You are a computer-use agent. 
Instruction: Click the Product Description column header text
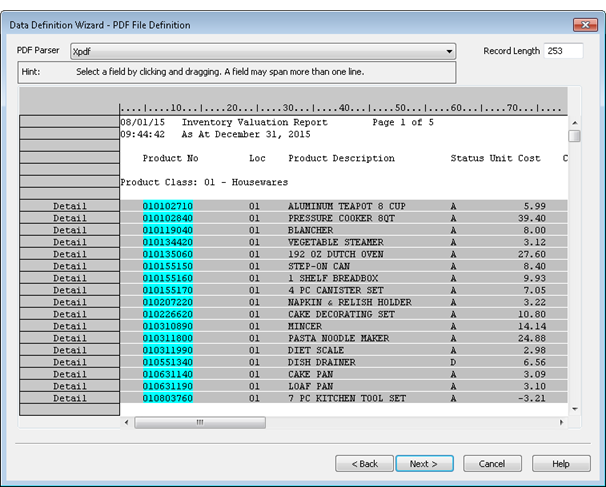point(341,158)
